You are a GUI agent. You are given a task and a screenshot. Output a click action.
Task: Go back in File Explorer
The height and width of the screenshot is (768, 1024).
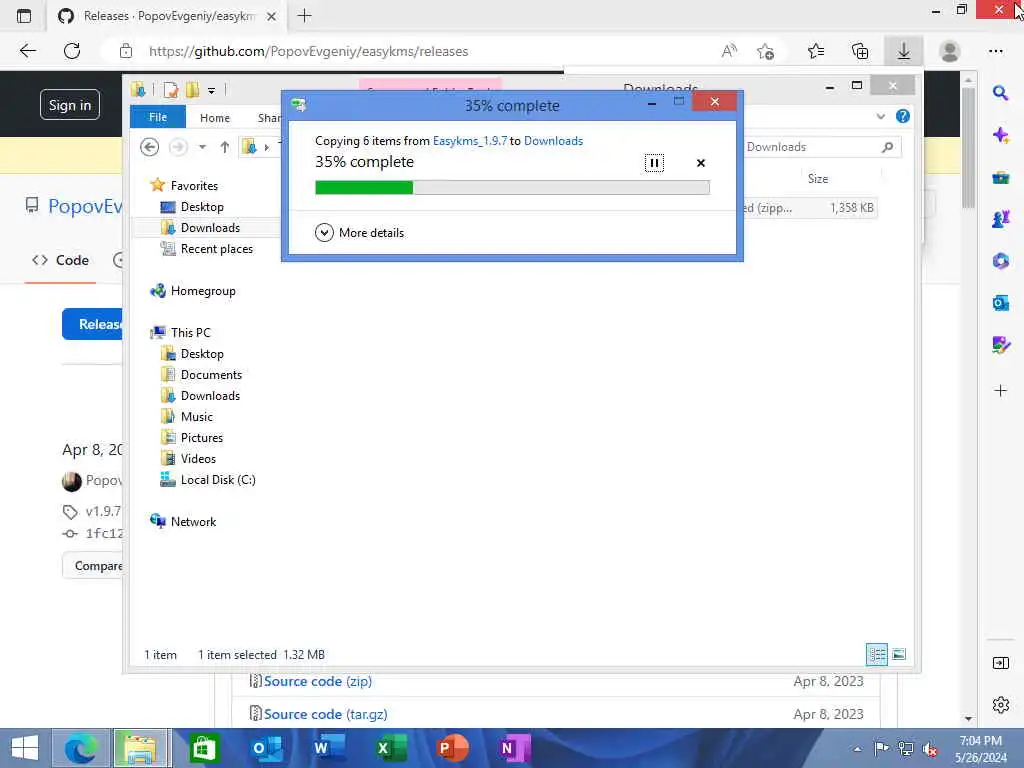coord(150,147)
